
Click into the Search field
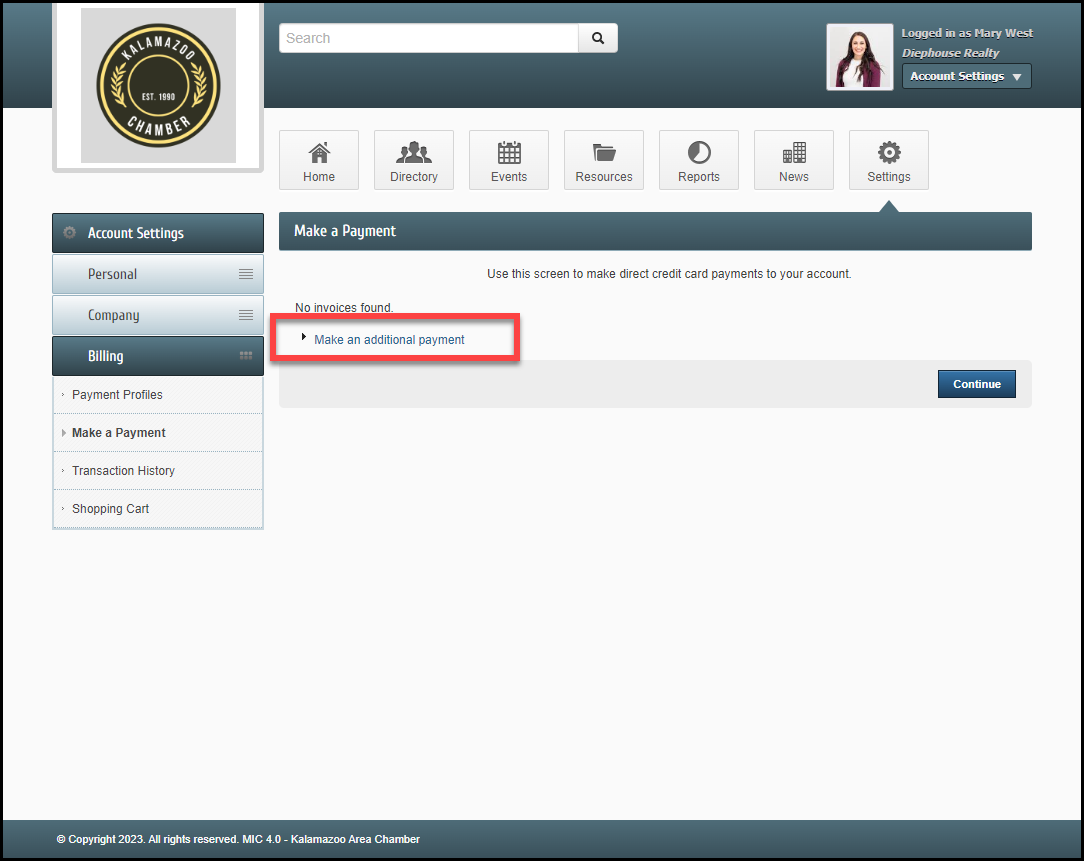click(x=429, y=38)
